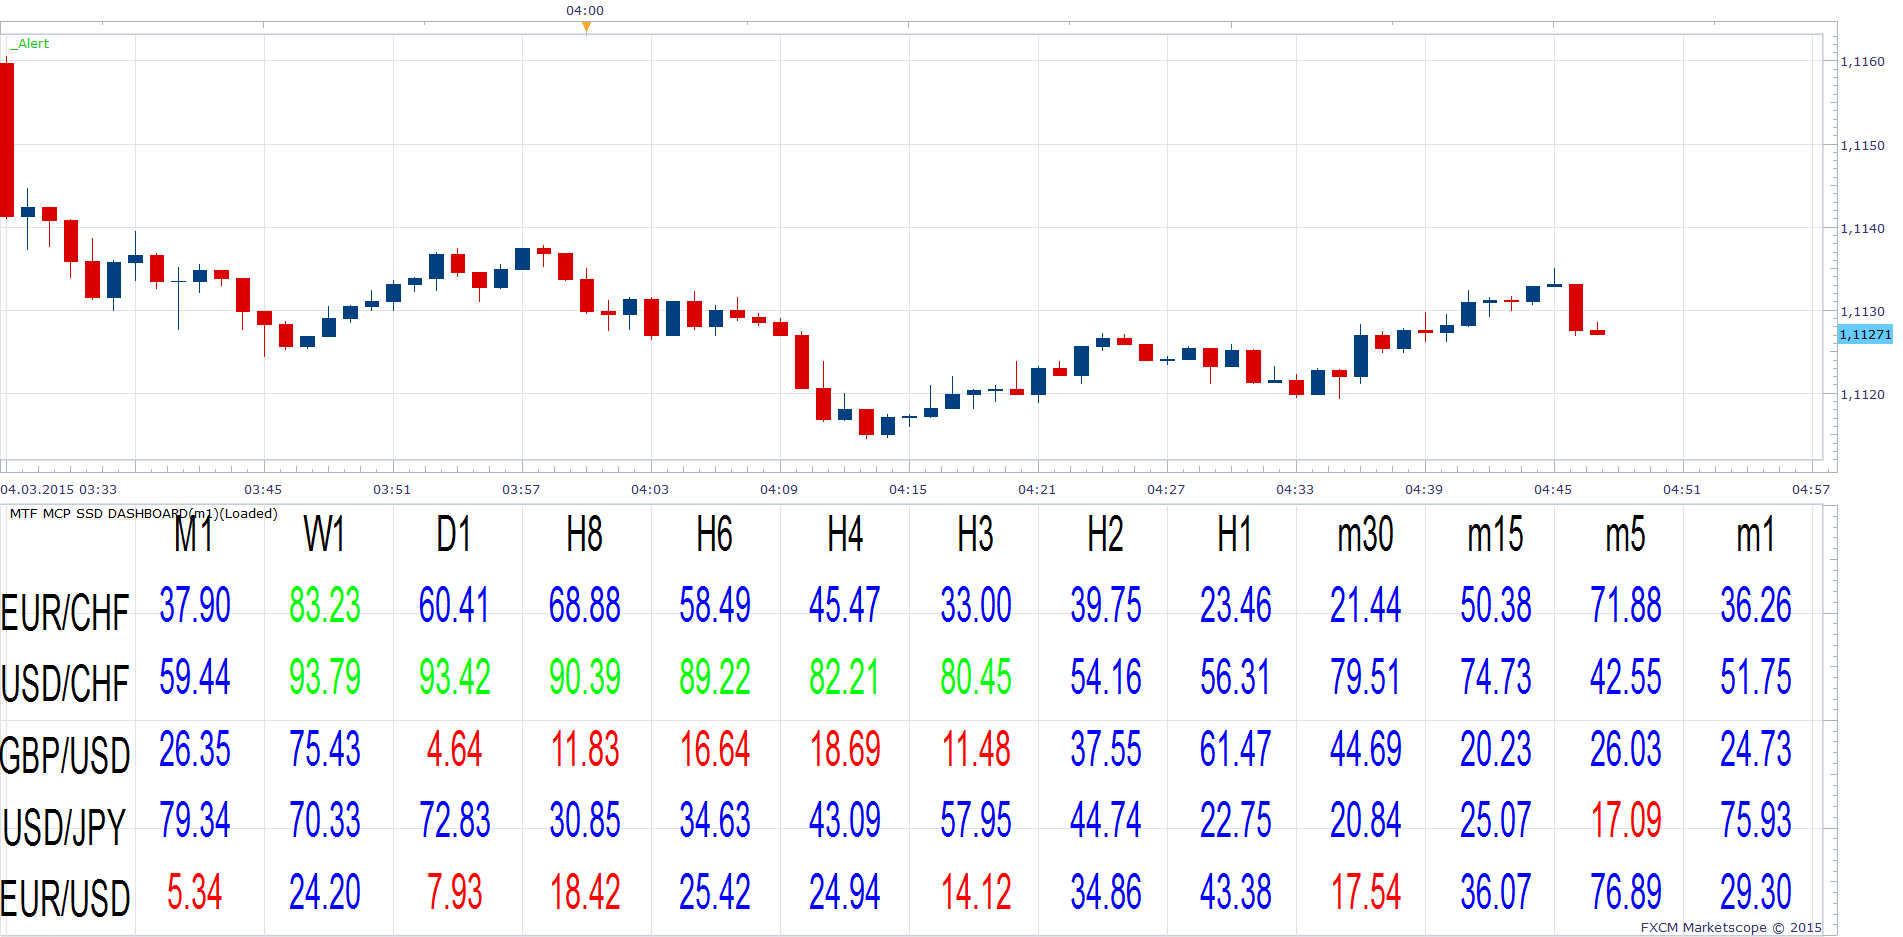This screenshot has width=1903, height=937.
Task: Click the orange 04:00 timeline marker
Action: click(x=586, y=27)
